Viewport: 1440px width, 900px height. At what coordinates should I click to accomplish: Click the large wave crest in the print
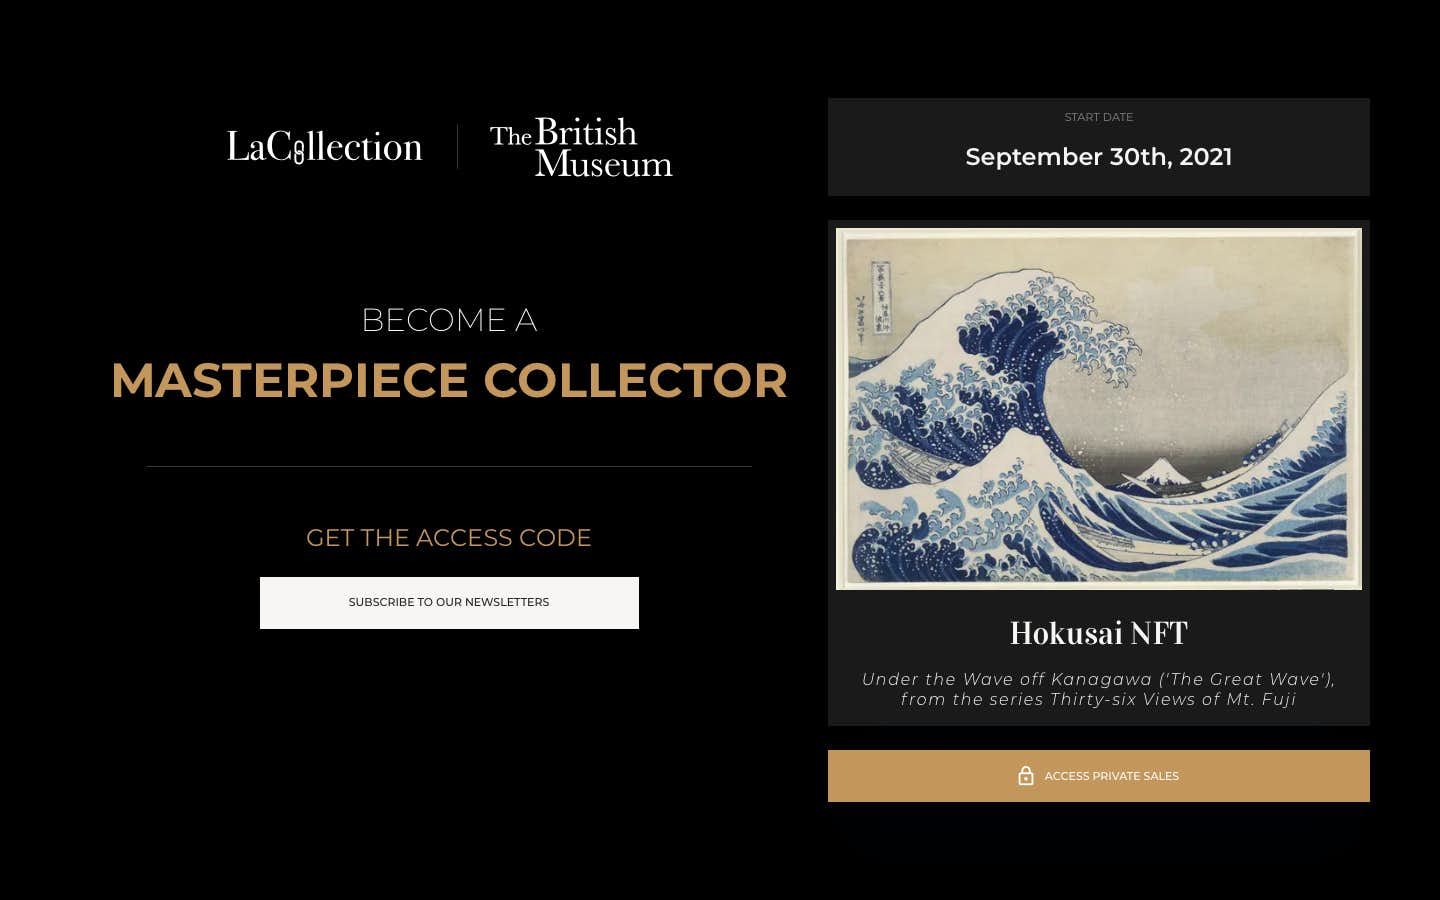[x=1050, y=330]
